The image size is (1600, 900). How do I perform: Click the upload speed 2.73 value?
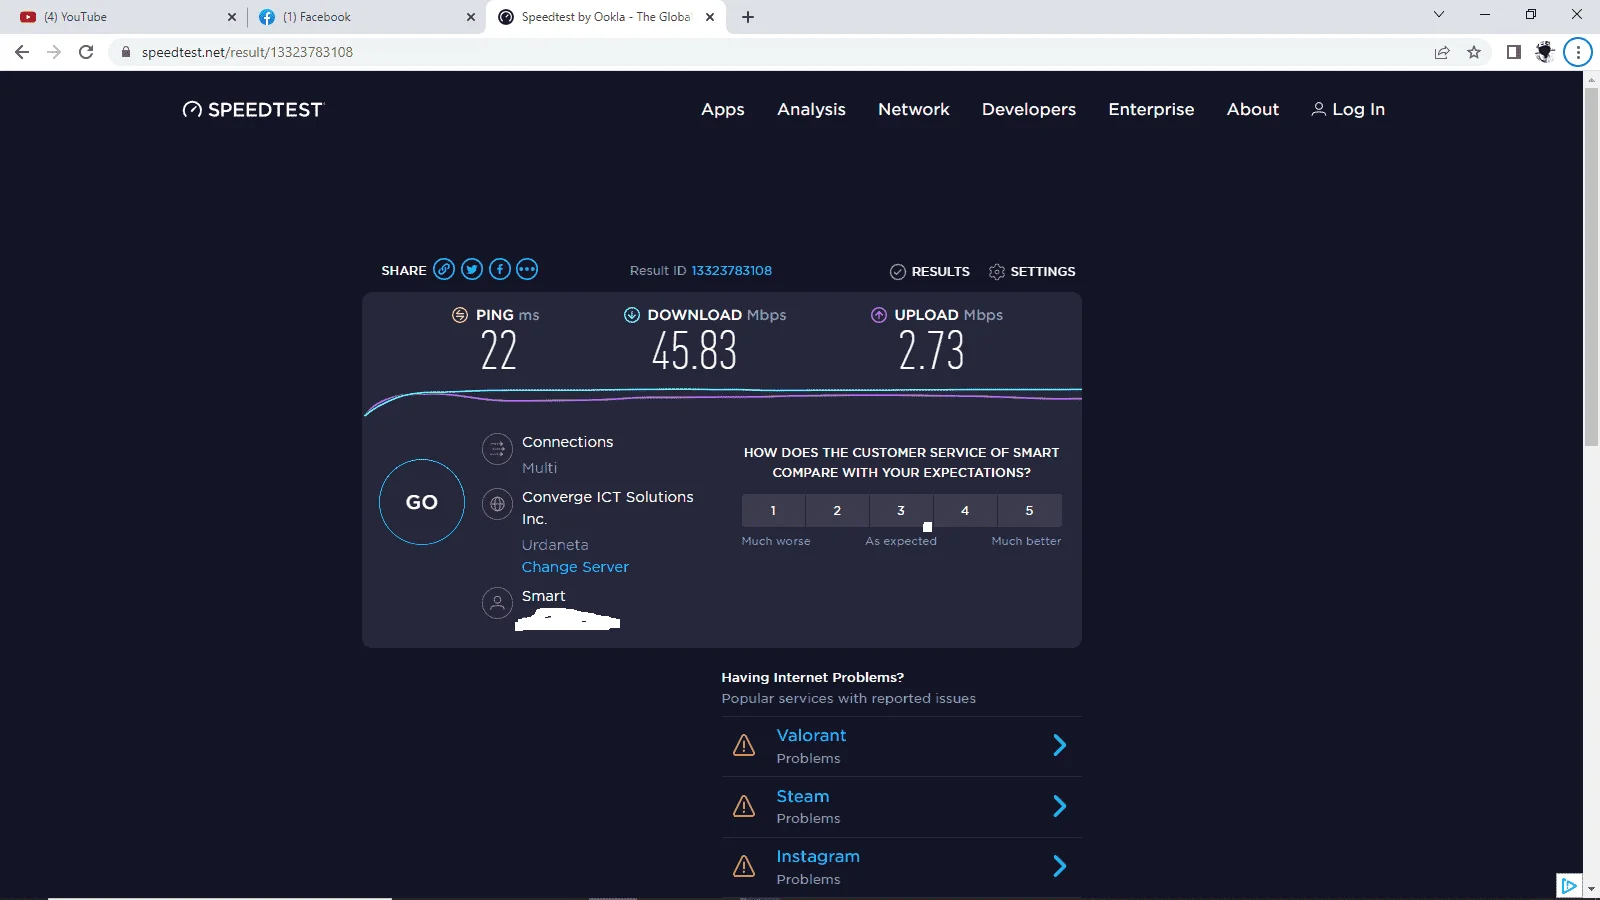click(x=931, y=351)
